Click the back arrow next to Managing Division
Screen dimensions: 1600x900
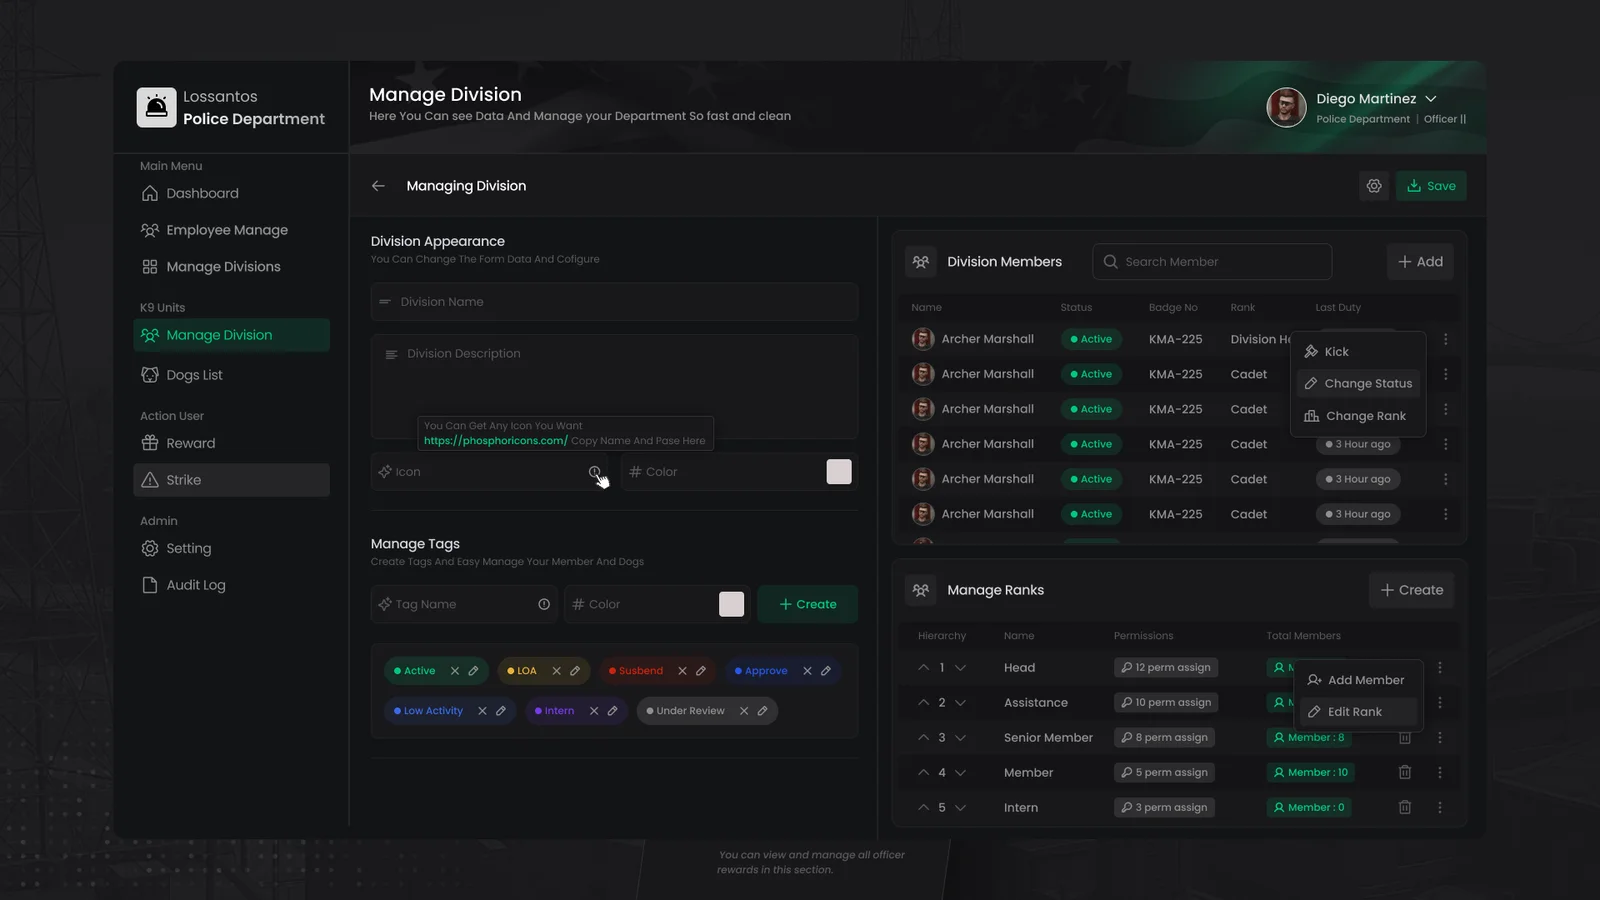pyautogui.click(x=378, y=186)
